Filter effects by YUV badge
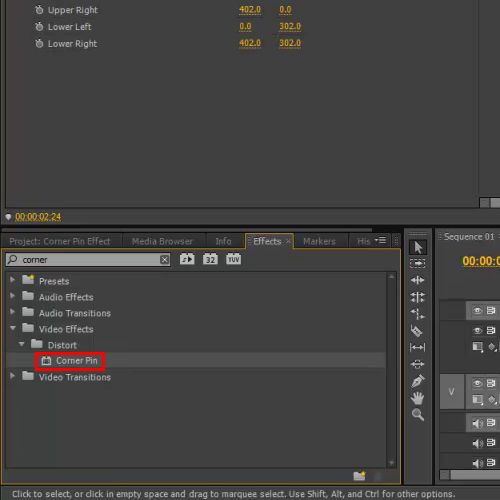This screenshot has width=500, height=500. pos(234,259)
